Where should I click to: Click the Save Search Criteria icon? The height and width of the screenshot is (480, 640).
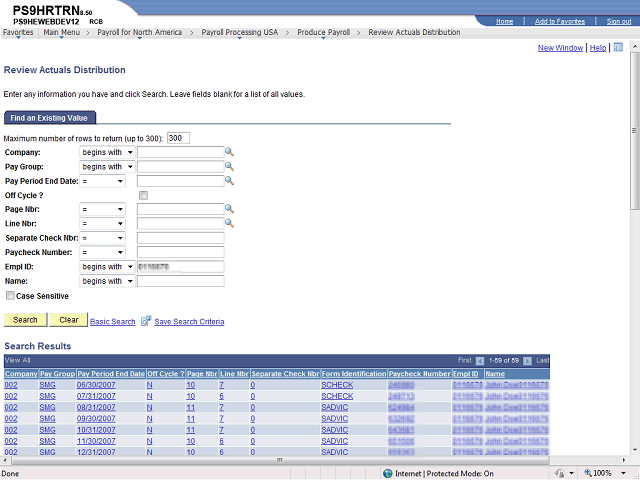pyautogui.click(x=146, y=321)
